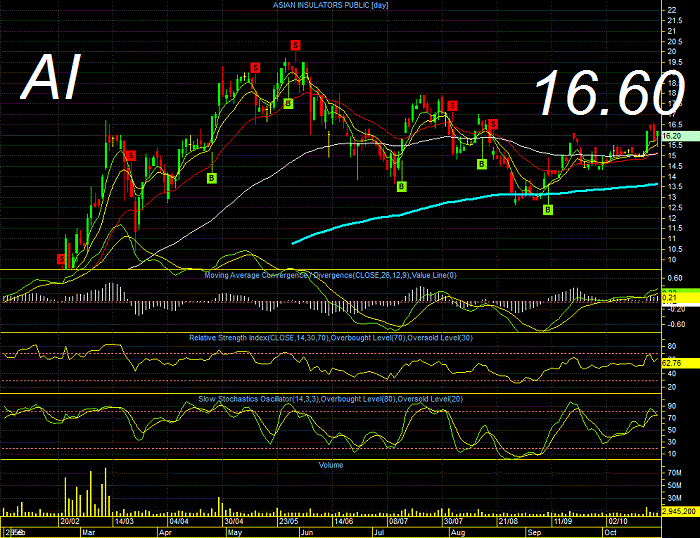Click the 14/06 date label
This screenshot has width=700, height=538.
click(344, 521)
